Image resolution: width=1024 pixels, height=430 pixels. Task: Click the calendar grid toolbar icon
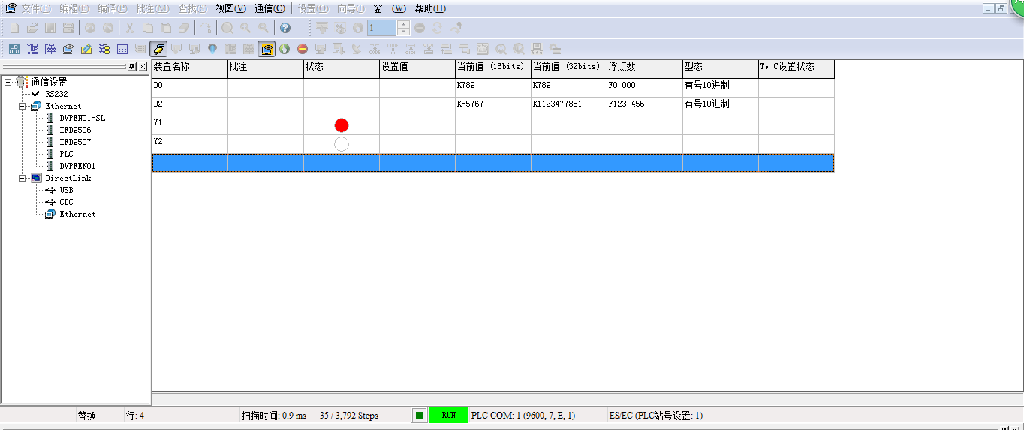pyautogui.click(x=122, y=49)
